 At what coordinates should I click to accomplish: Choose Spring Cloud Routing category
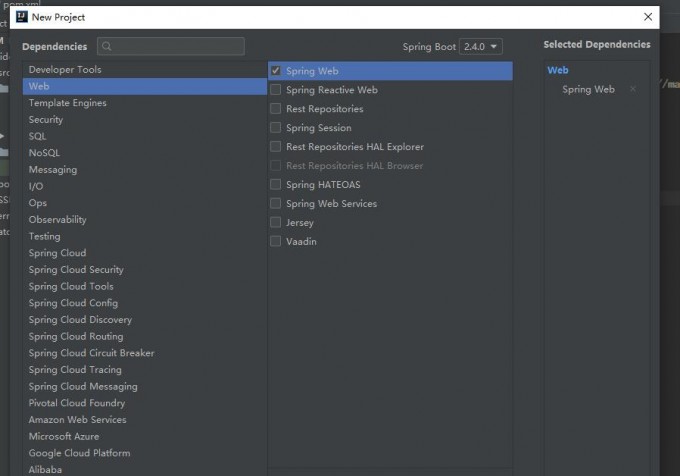point(145,336)
